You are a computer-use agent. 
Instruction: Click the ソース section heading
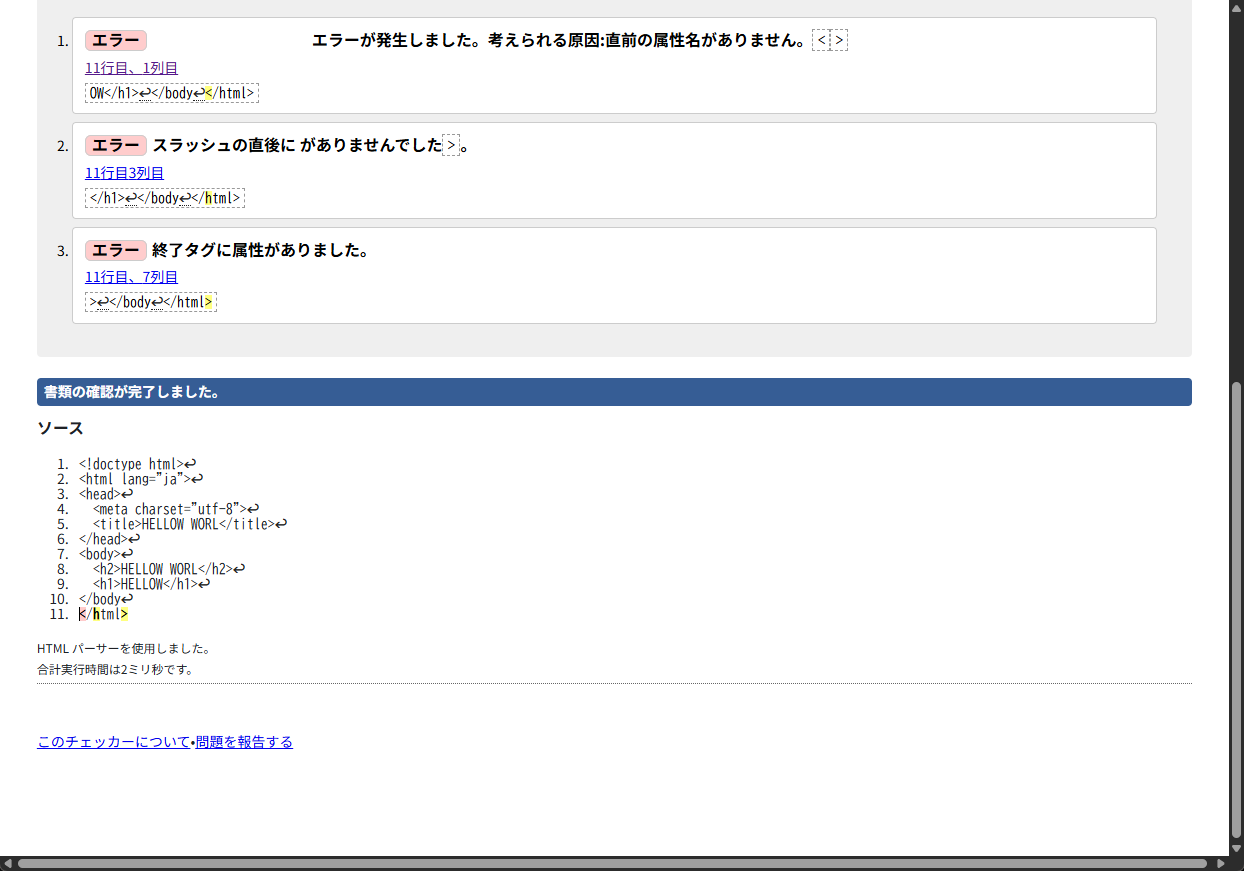[x=60, y=428]
